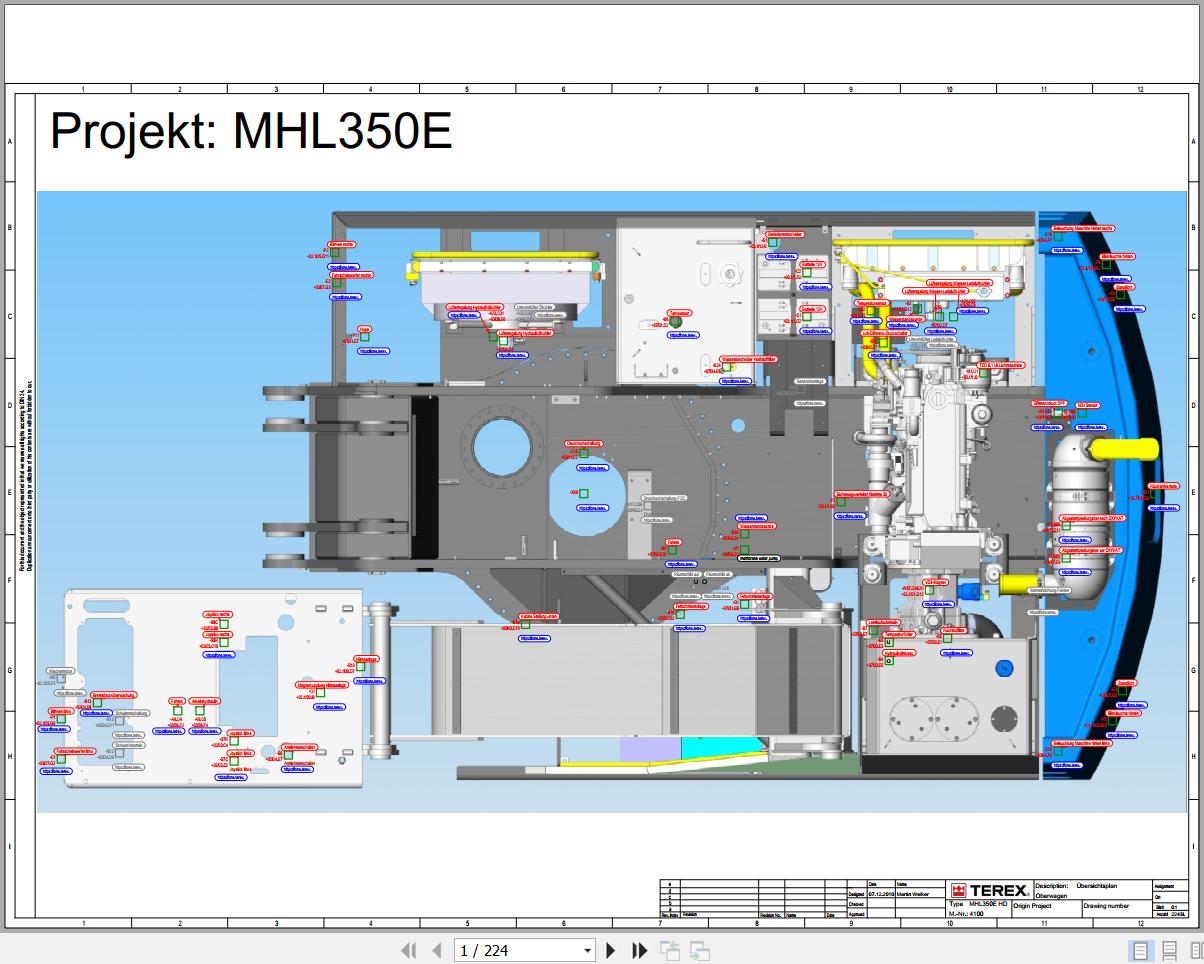Image resolution: width=1204 pixels, height=964 pixels.
Task: Click blue hyperlink near Joystick rechts label
Action: tap(219, 655)
